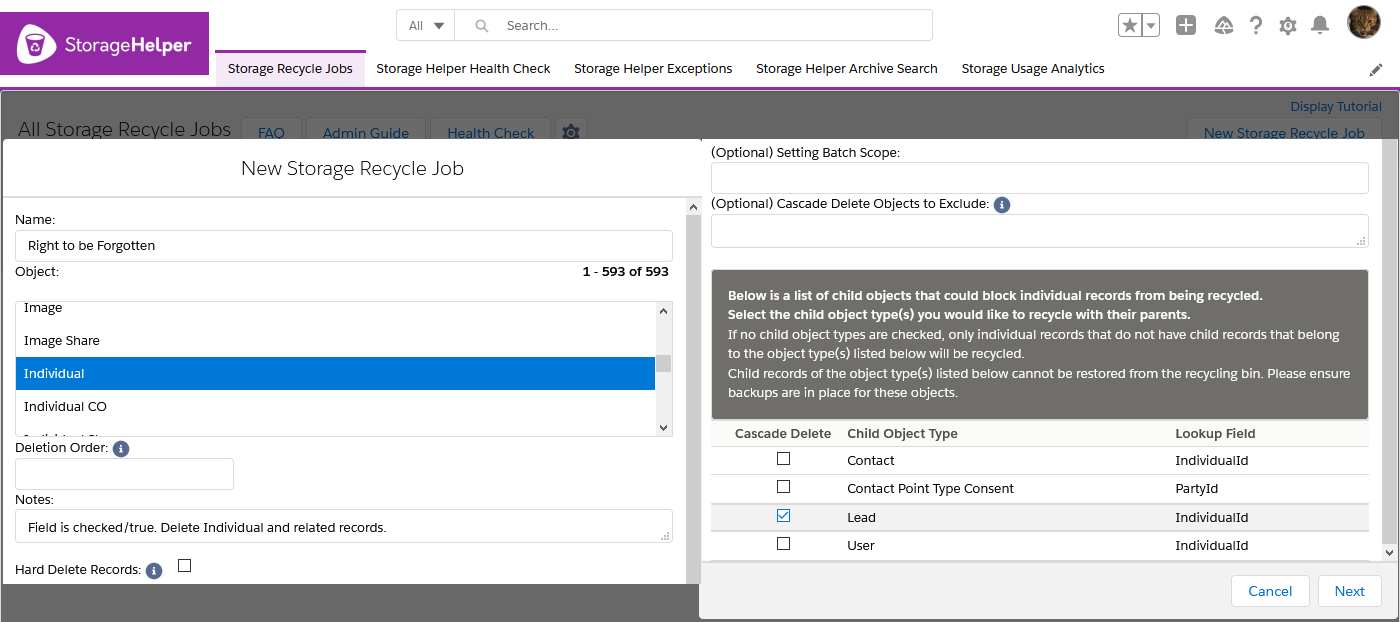Click the Cancel button

point(1270,591)
